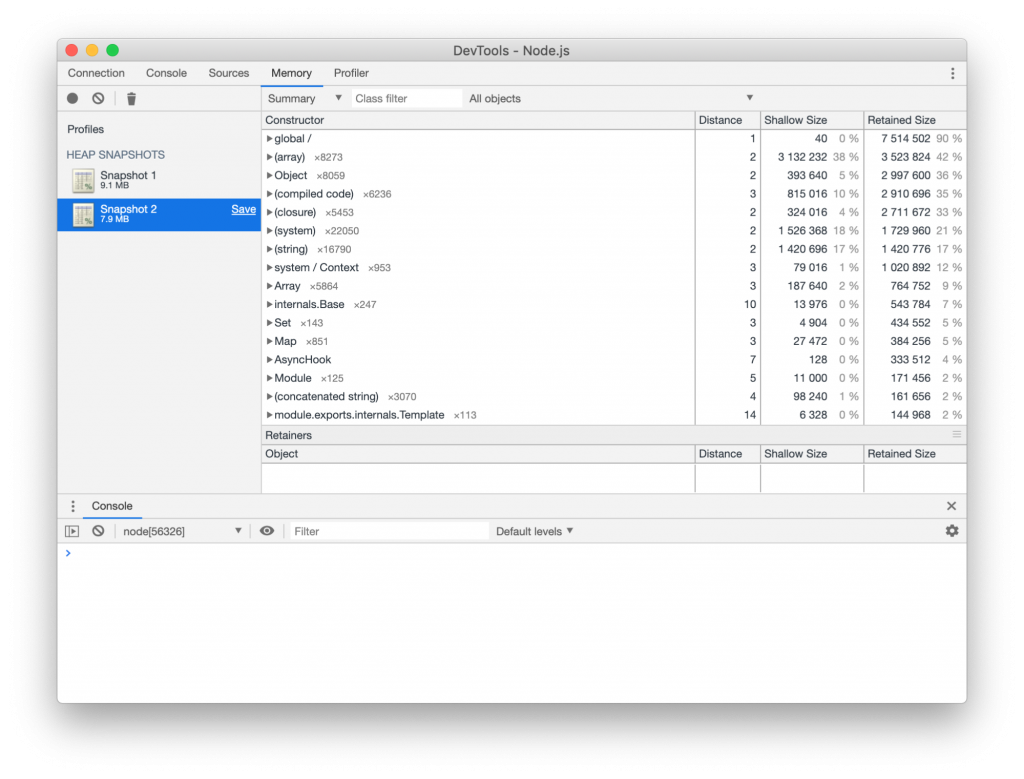Viewport: 1024px width, 779px height.
Task: Select the Console drawer tab
Action: pos(112,506)
